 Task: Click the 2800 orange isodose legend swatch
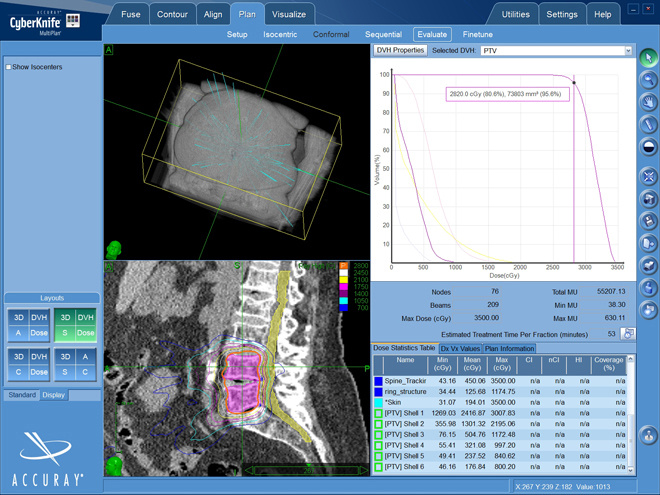tap(343, 266)
